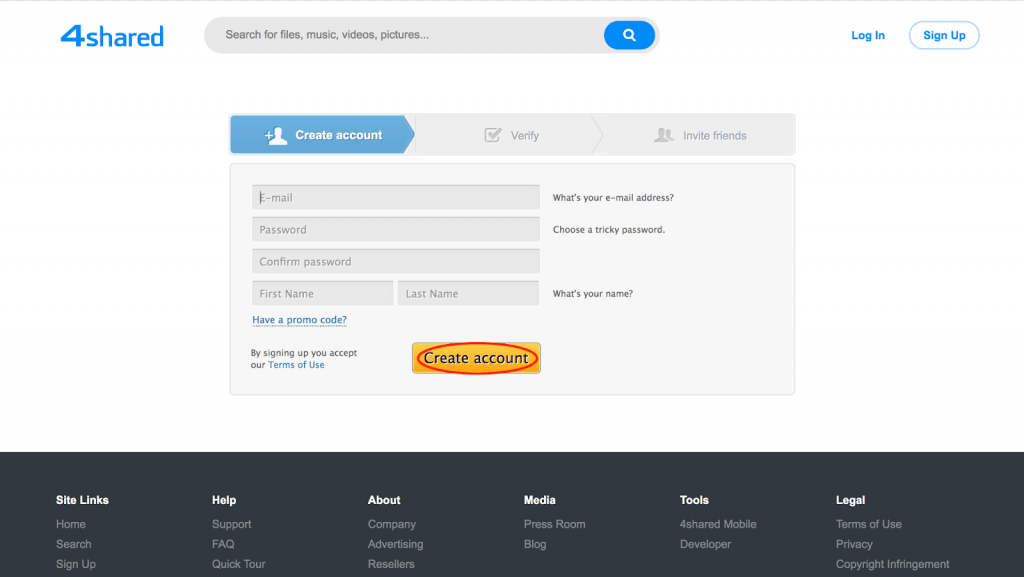This screenshot has height=577, width=1024.
Task: Click the 4shared logo
Action: (x=112, y=36)
